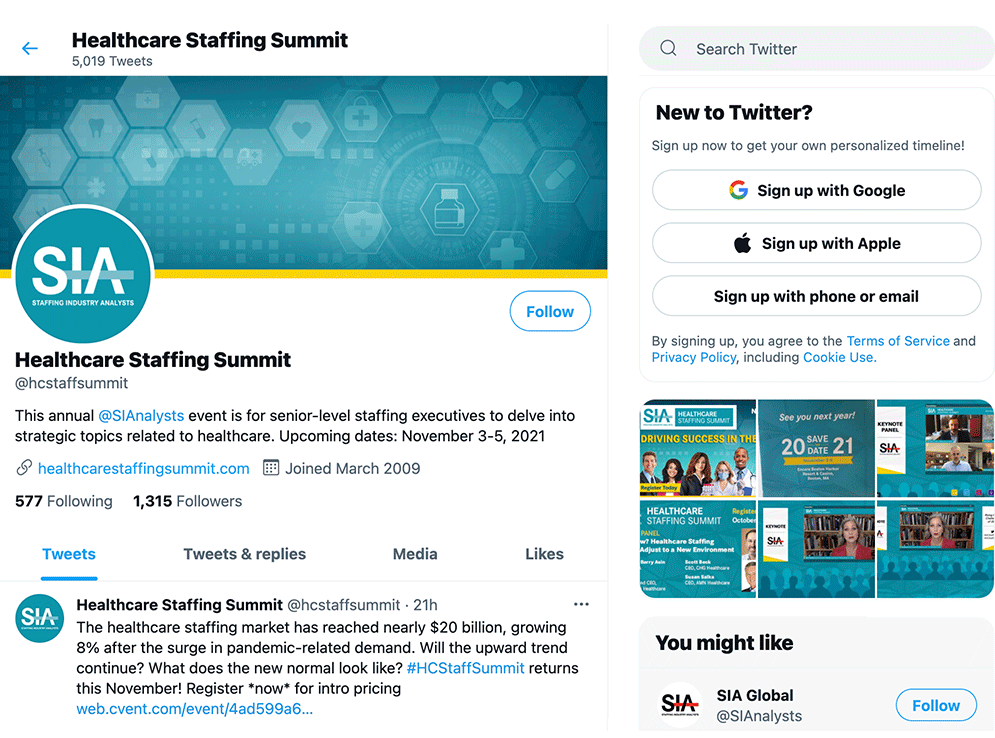Image resolution: width=995 pixels, height=738 pixels.
Task: Open the 2021 Save the Date thumbnail
Action: 816,448
